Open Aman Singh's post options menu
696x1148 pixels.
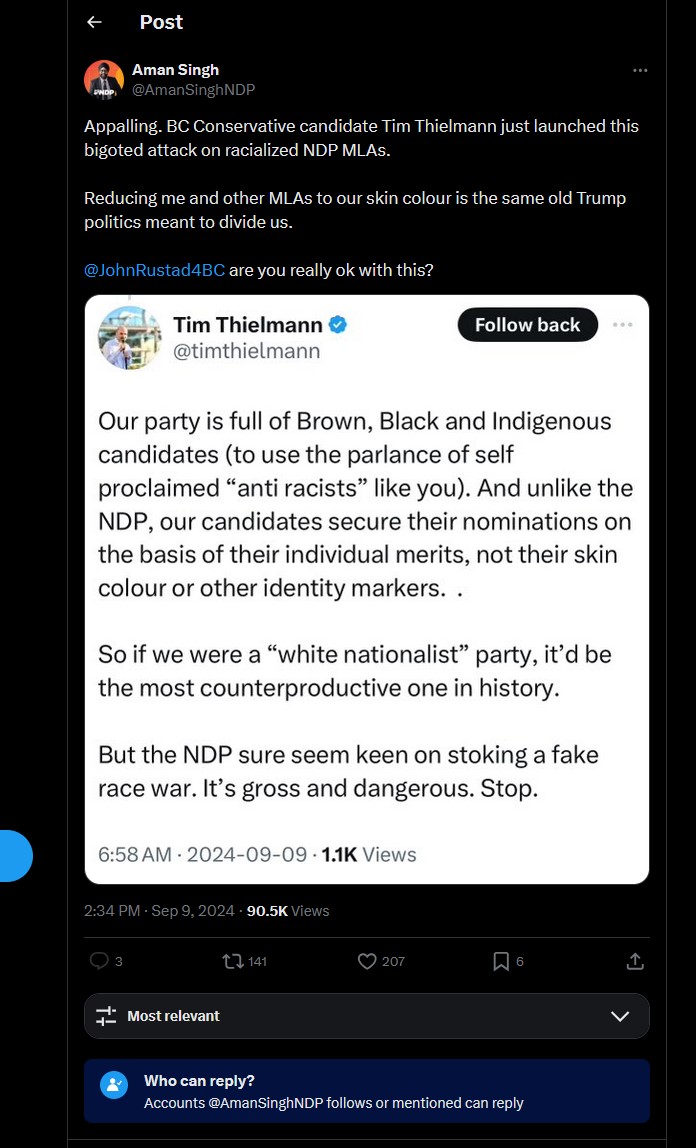pos(640,70)
